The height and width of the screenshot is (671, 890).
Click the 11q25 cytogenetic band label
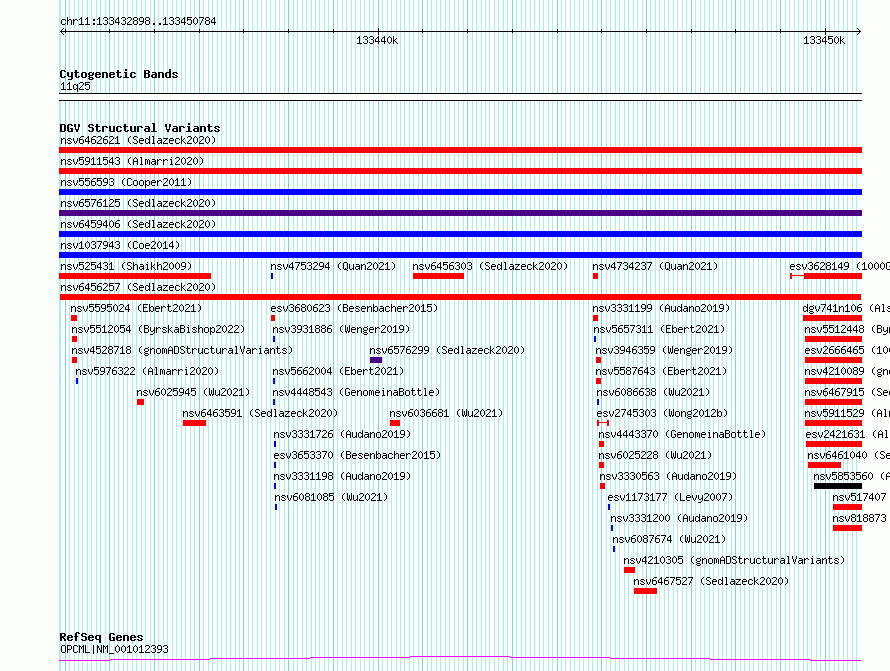click(x=75, y=86)
